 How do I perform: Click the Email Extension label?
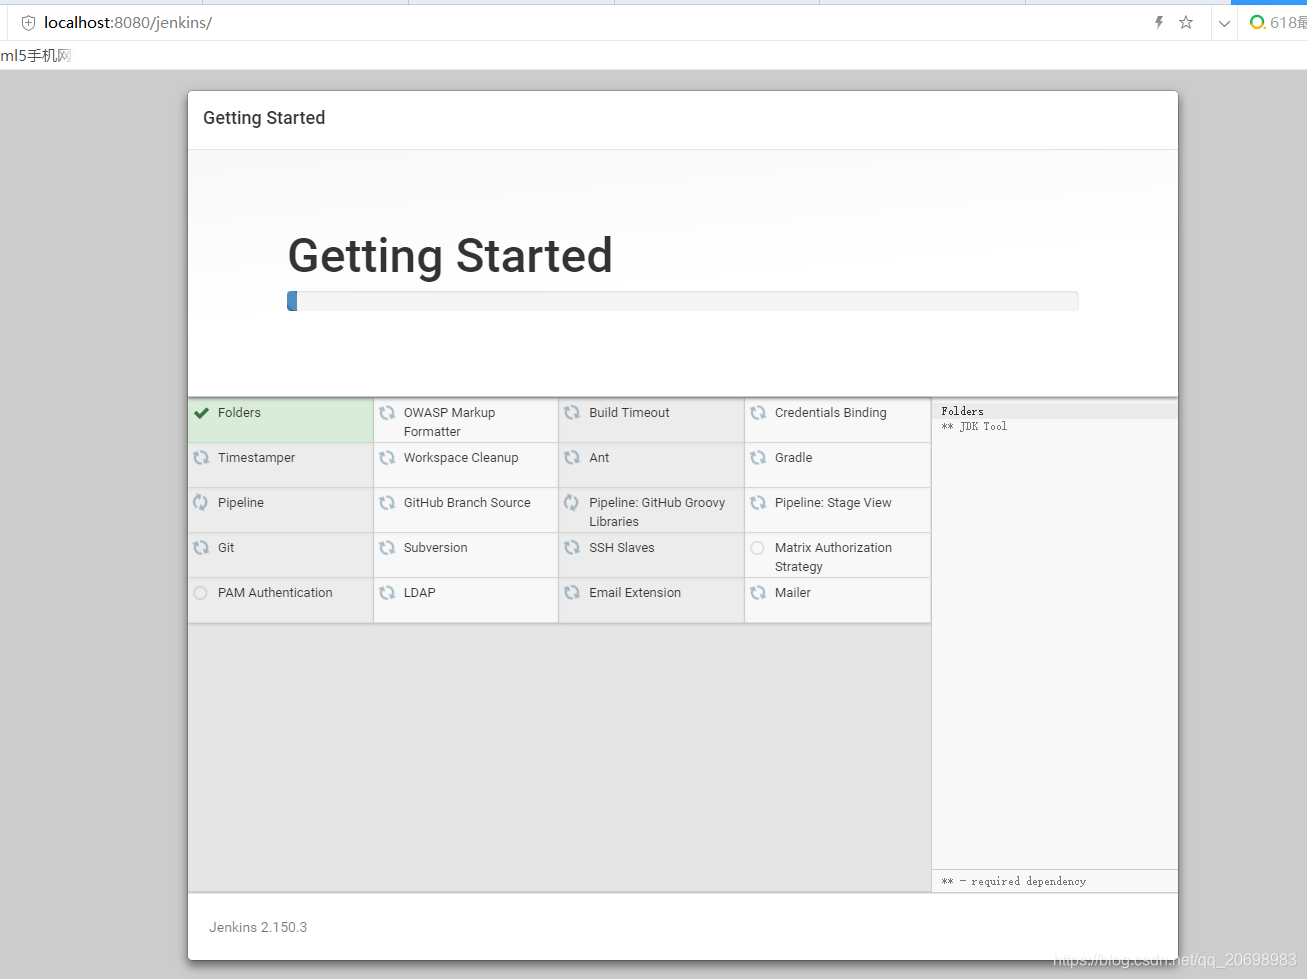635,593
